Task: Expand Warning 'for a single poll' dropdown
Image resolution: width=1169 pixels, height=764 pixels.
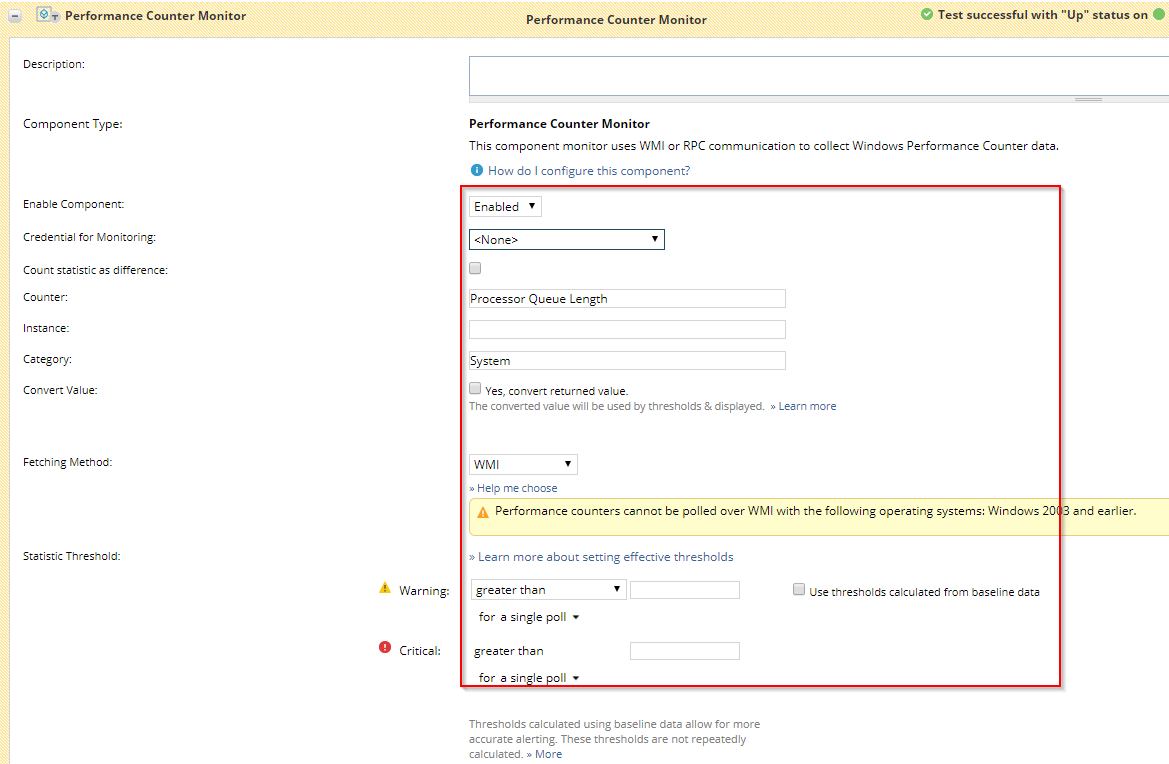Action: 529,617
